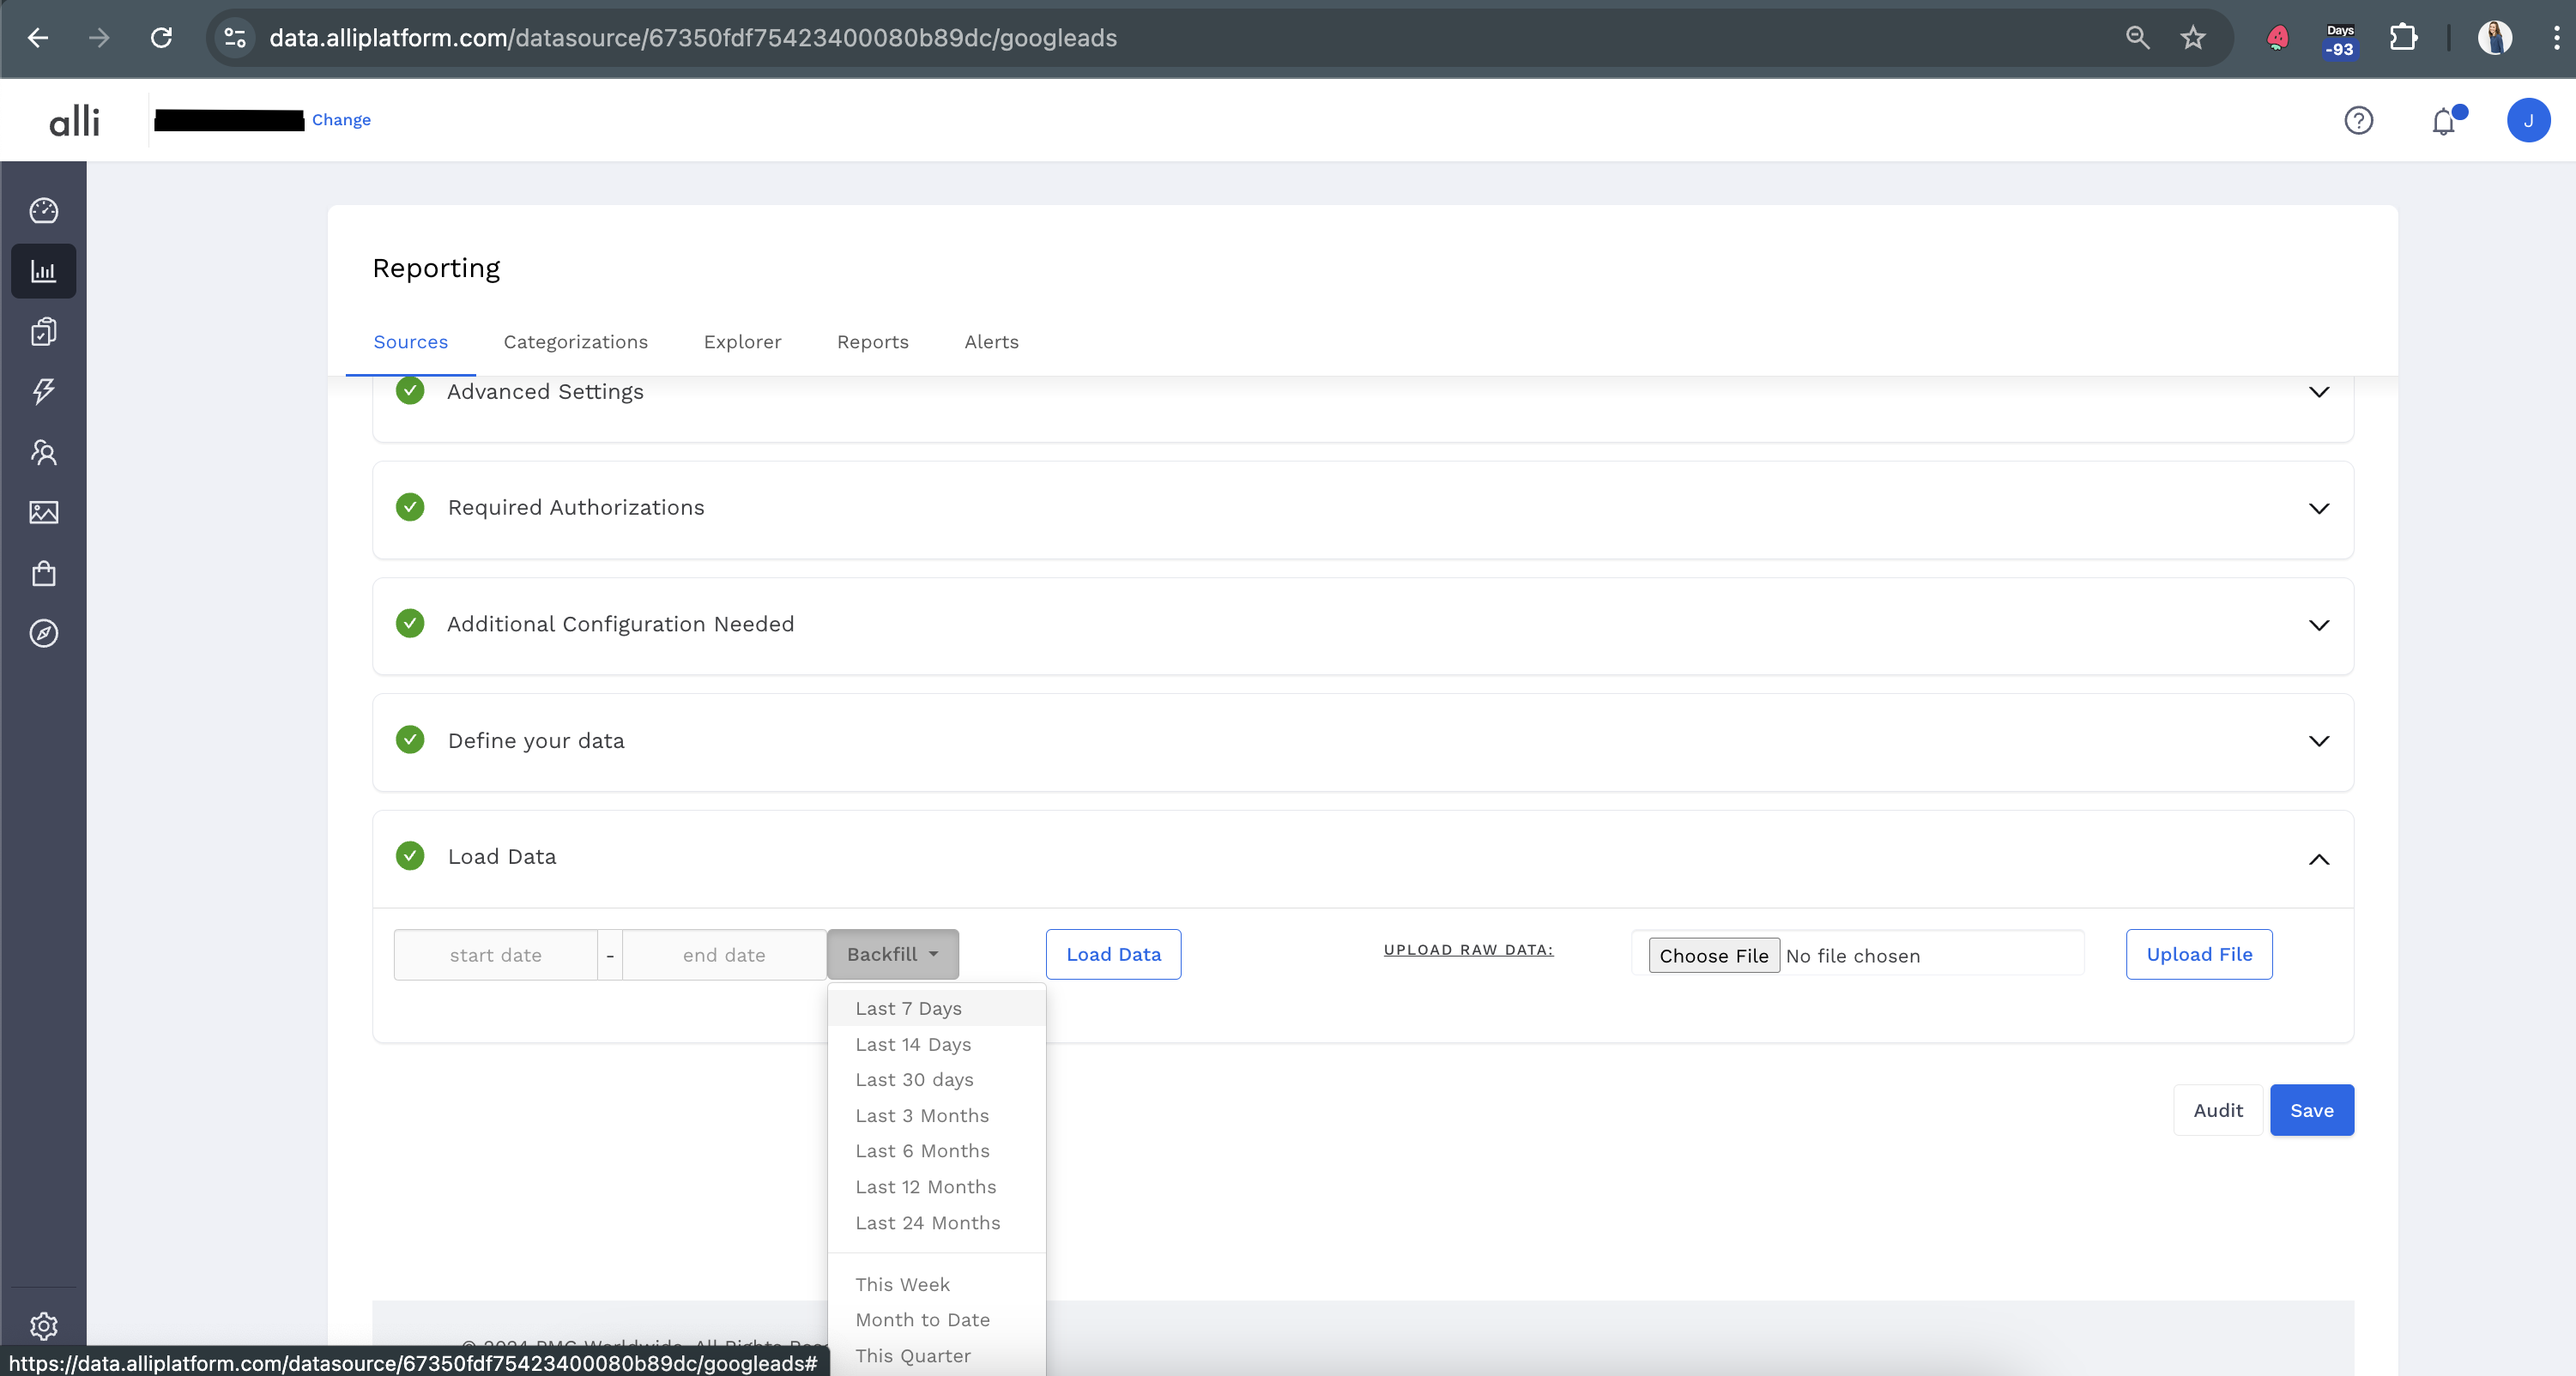Screen dimensions: 2576x1376
Task: Click the Backfill dropdown button
Action: tap(892, 954)
